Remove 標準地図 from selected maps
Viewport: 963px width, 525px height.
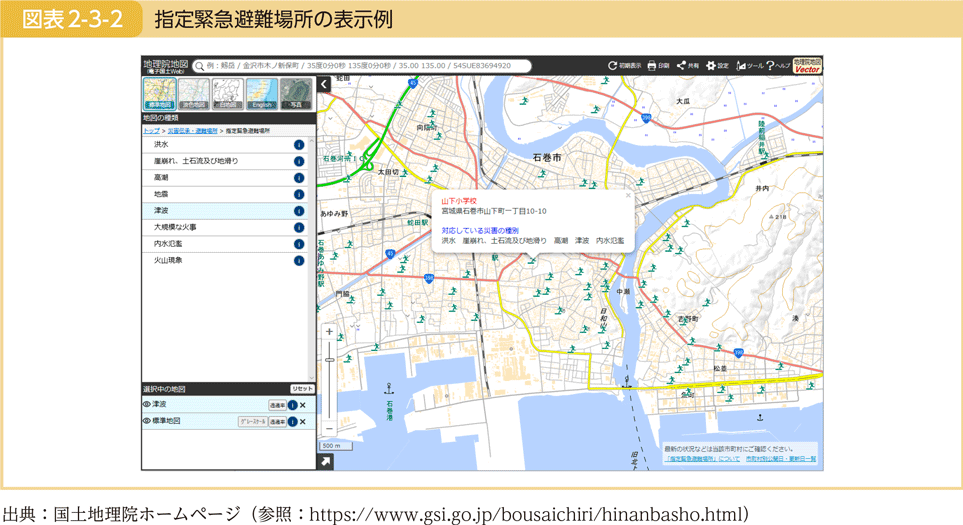tap(303, 422)
